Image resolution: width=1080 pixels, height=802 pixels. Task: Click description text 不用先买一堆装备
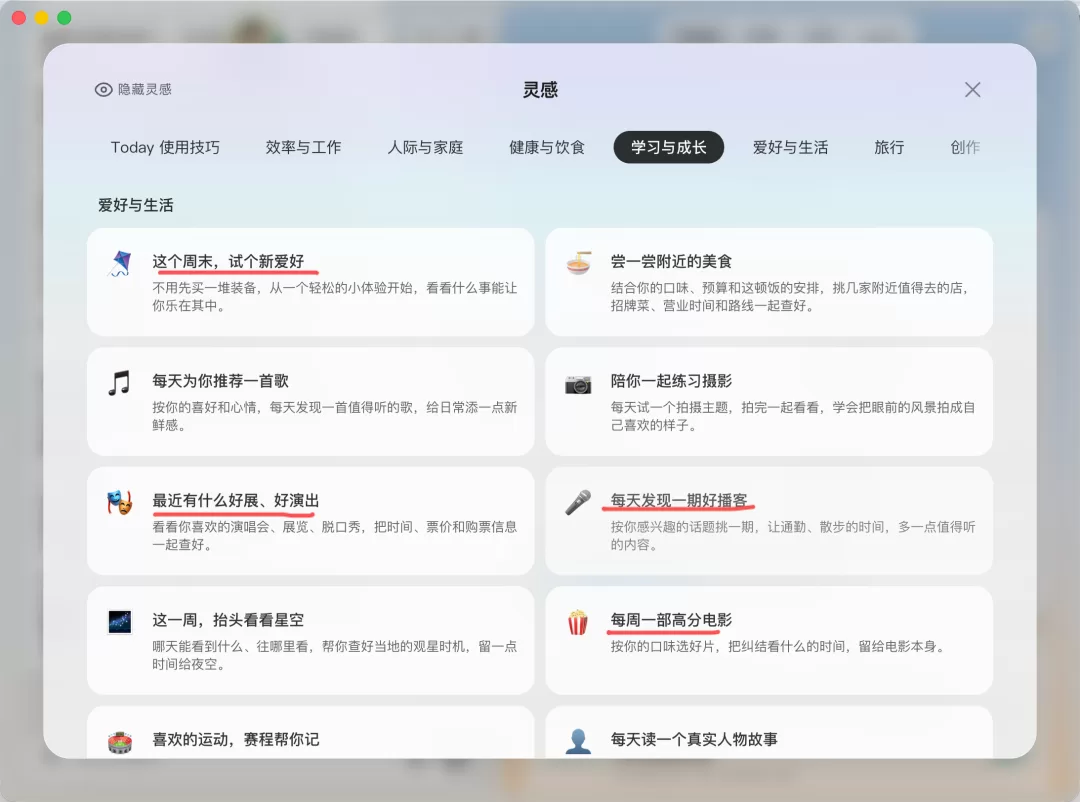tap(335, 297)
